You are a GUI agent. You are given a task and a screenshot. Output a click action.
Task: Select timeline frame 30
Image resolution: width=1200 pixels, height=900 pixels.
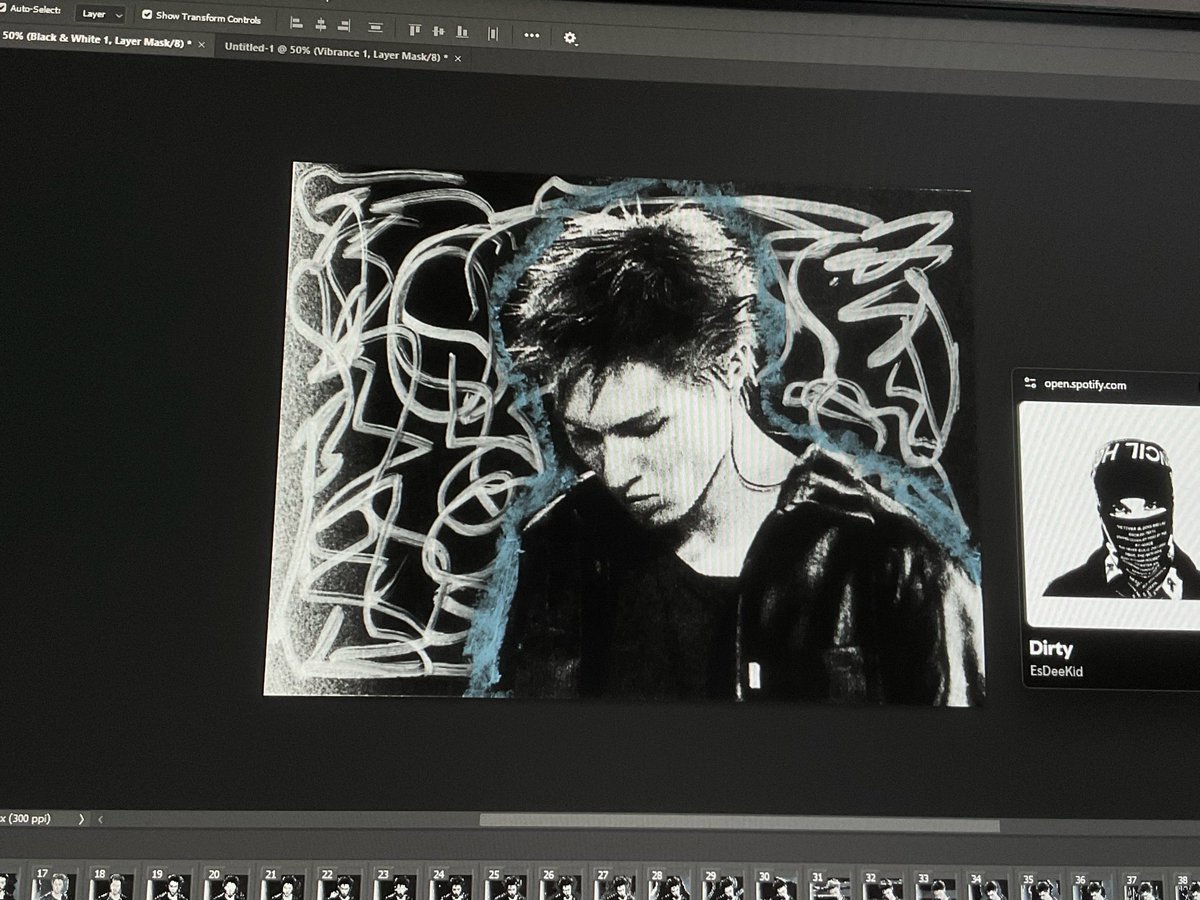[x=777, y=886]
